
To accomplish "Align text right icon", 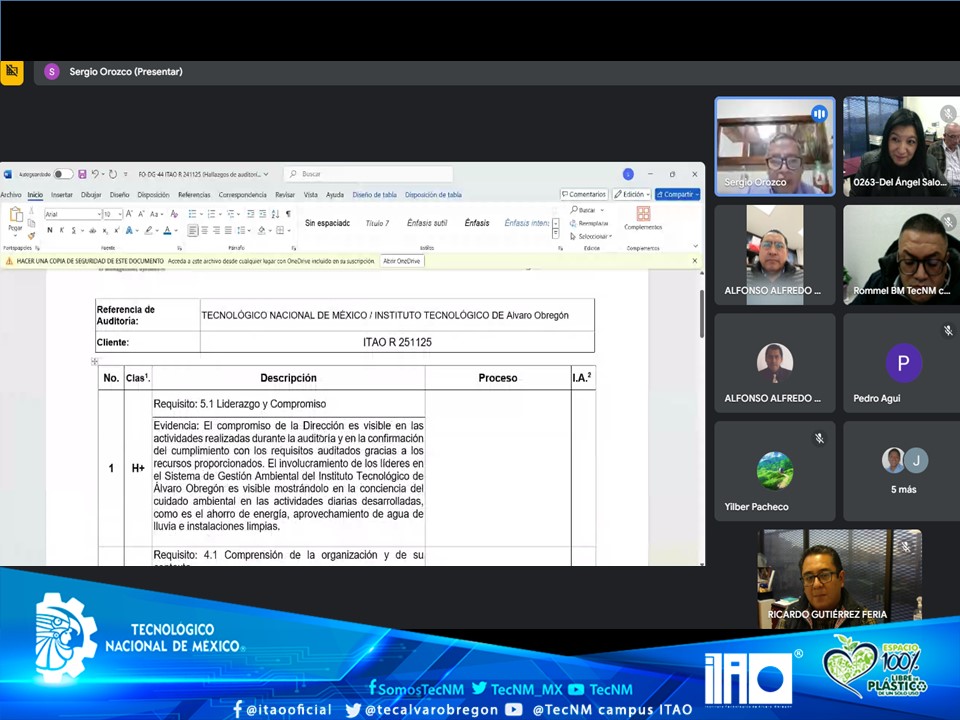I will pyautogui.click(x=216, y=230).
